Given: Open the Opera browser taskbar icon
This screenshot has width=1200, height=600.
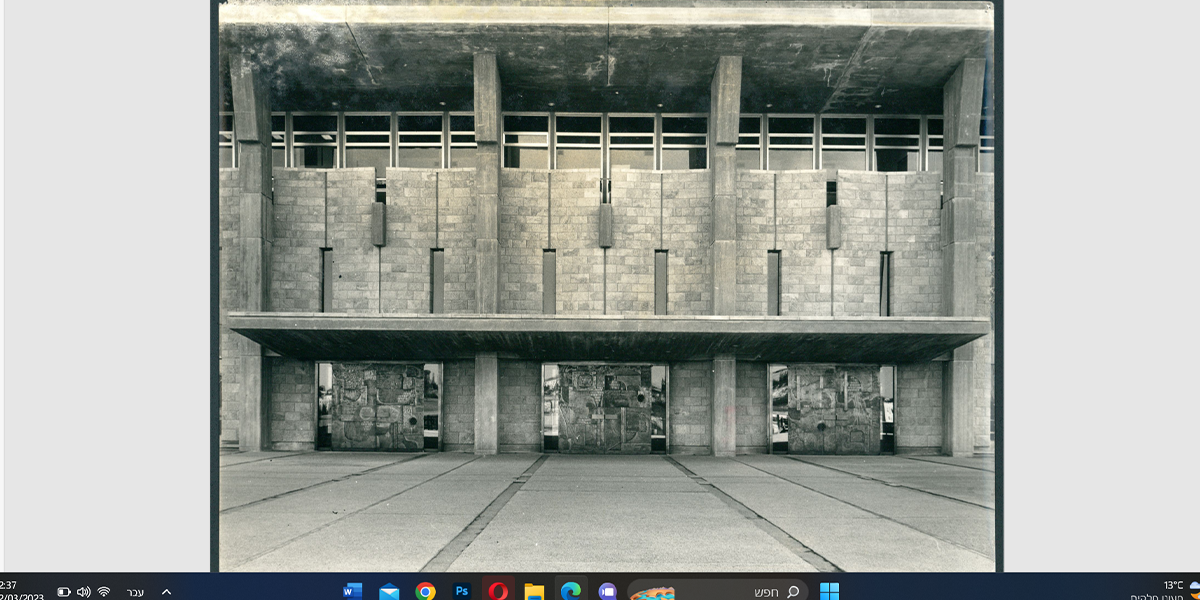Looking at the screenshot, I should pyautogui.click(x=498, y=591).
